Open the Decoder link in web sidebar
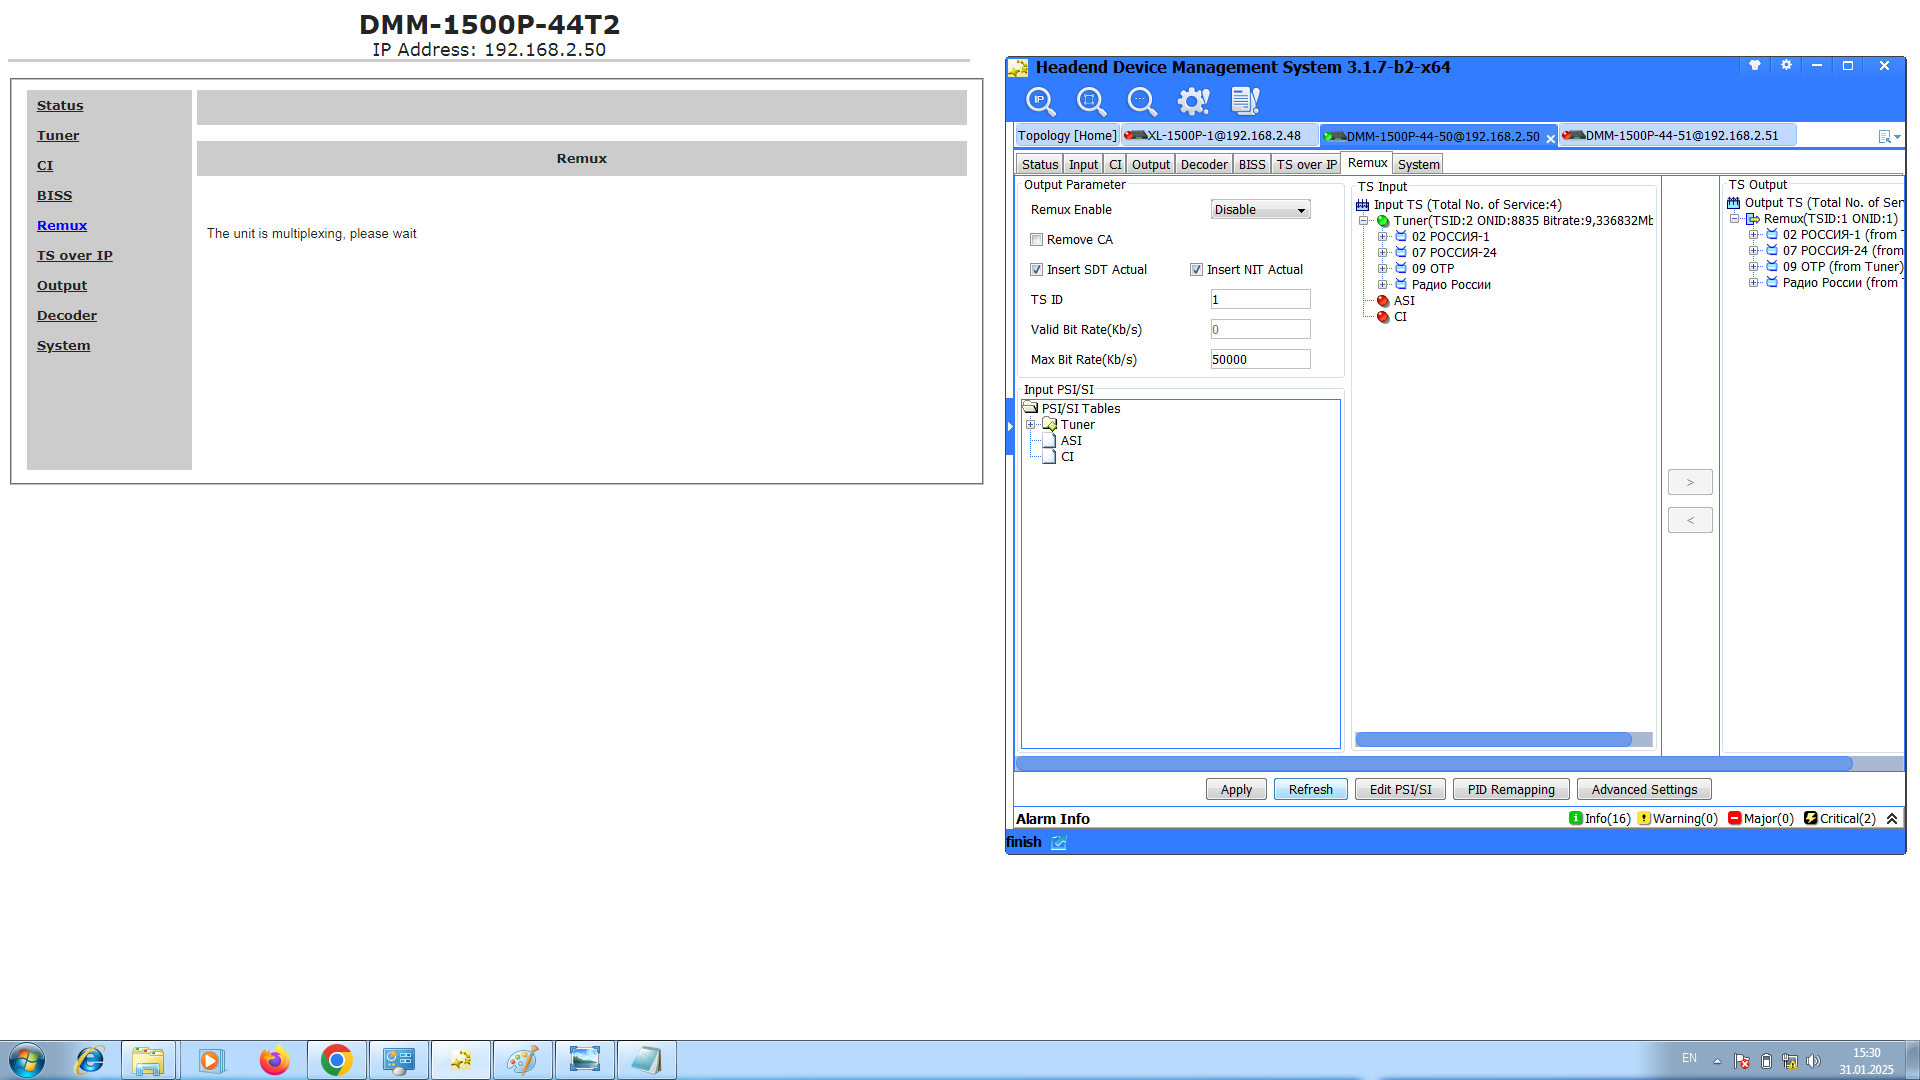 coord(67,316)
